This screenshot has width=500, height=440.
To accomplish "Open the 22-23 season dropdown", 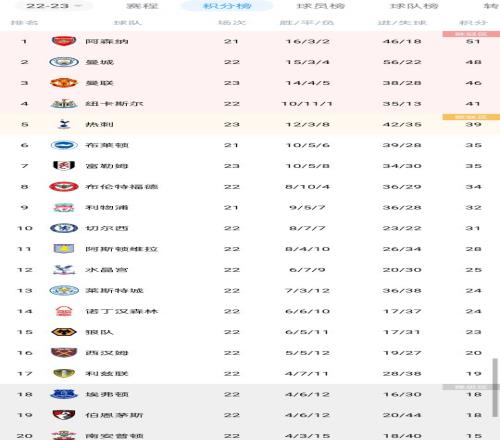I will 54,6.
